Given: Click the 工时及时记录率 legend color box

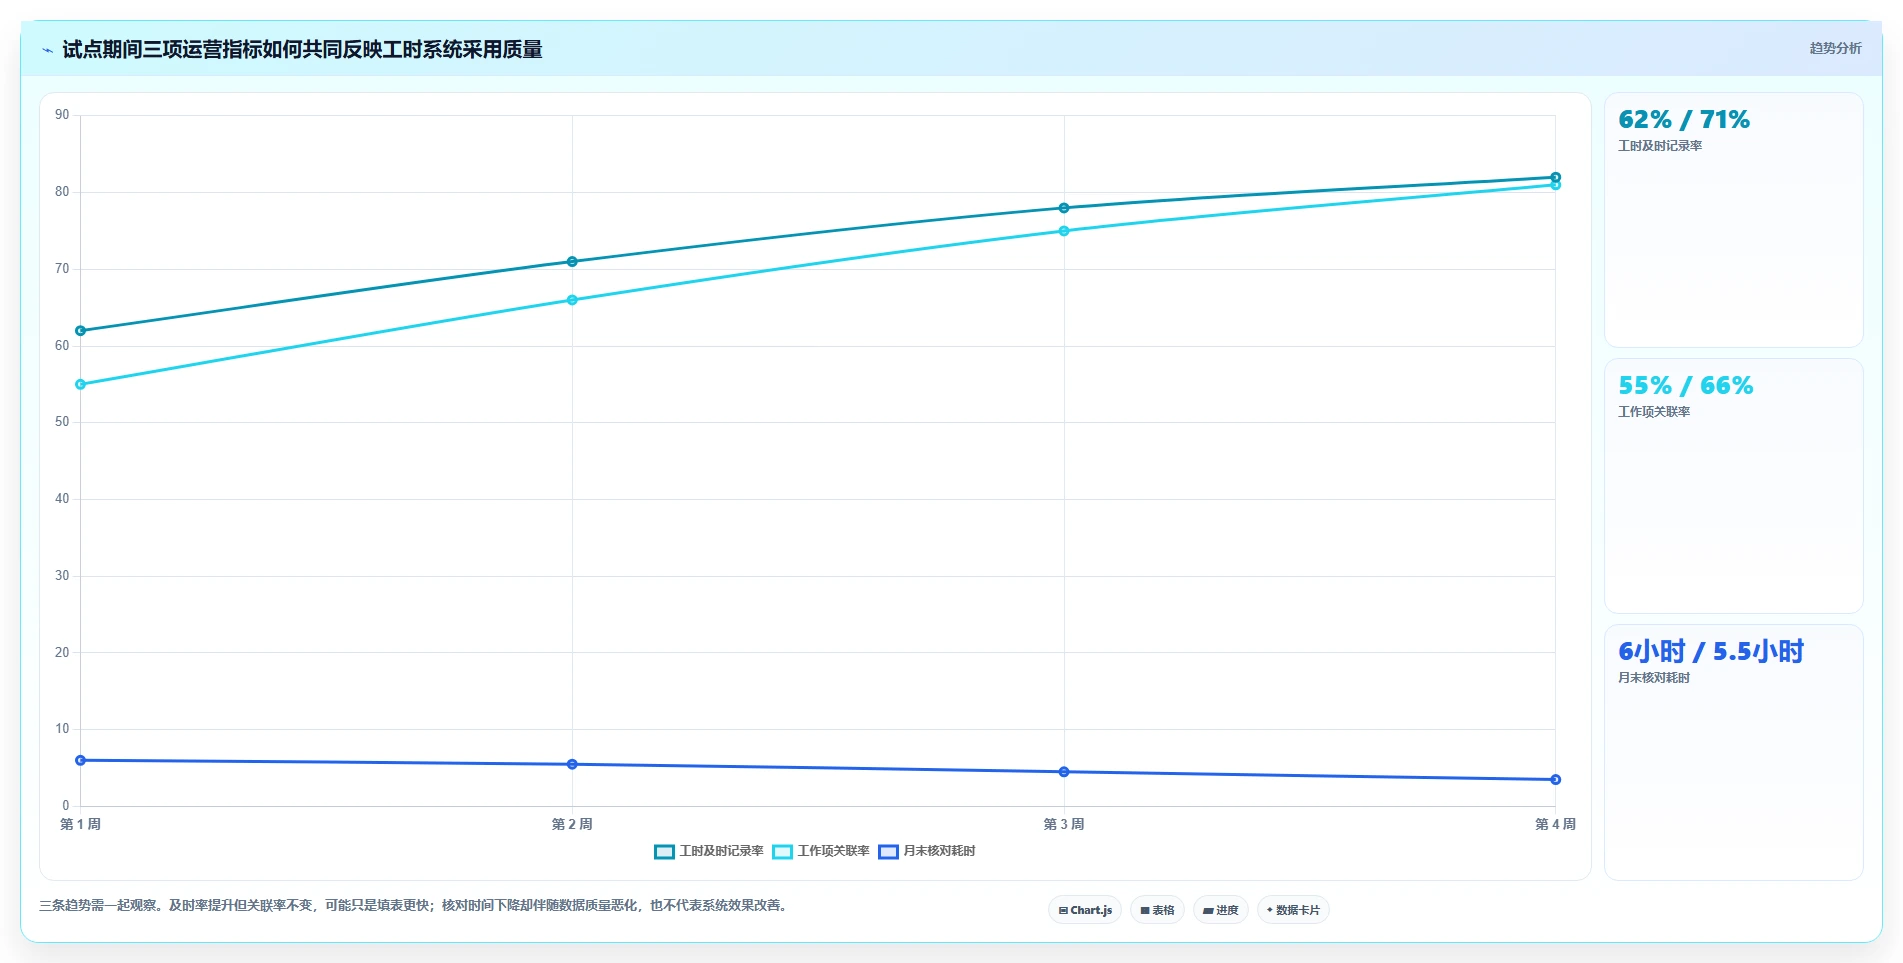Looking at the screenshot, I should [664, 852].
